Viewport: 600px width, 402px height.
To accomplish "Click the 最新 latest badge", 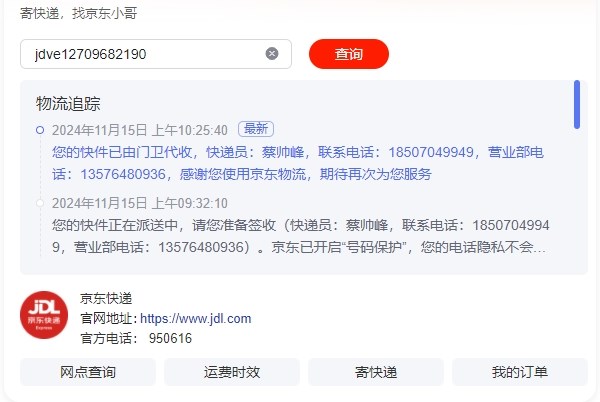I will click(256, 129).
